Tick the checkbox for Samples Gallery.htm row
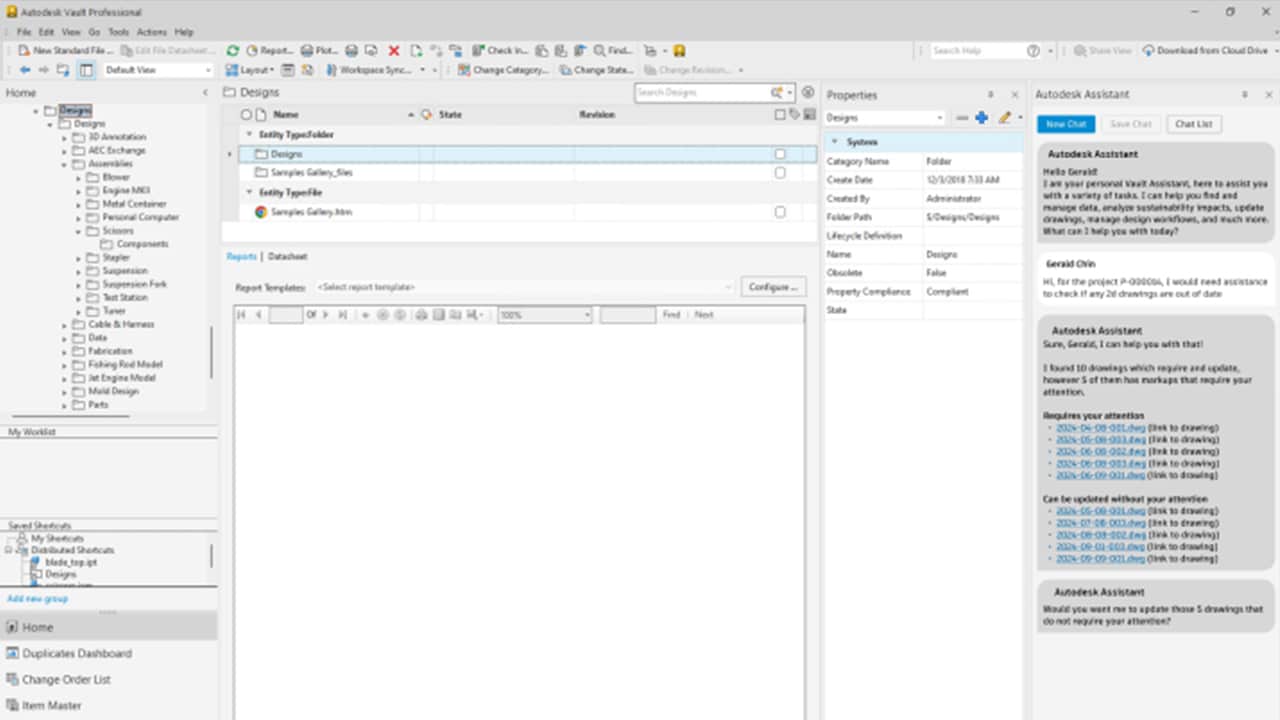Image resolution: width=1280 pixels, height=720 pixels. (x=780, y=212)
